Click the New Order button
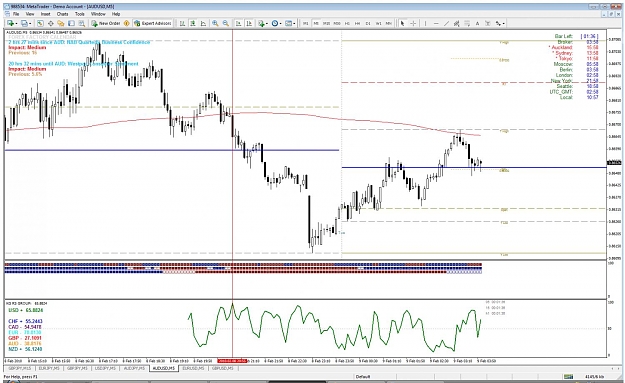Screen dimensions: 625x383 106,24
